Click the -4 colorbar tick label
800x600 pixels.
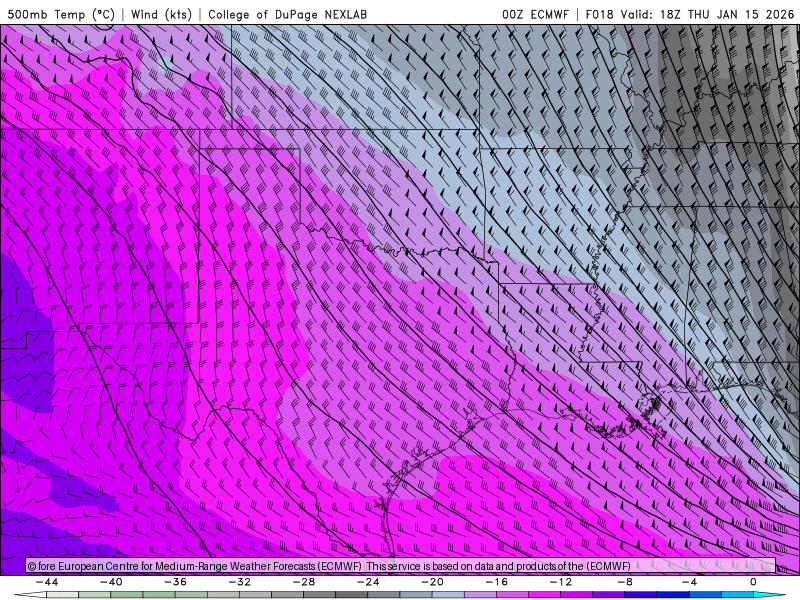689,582
